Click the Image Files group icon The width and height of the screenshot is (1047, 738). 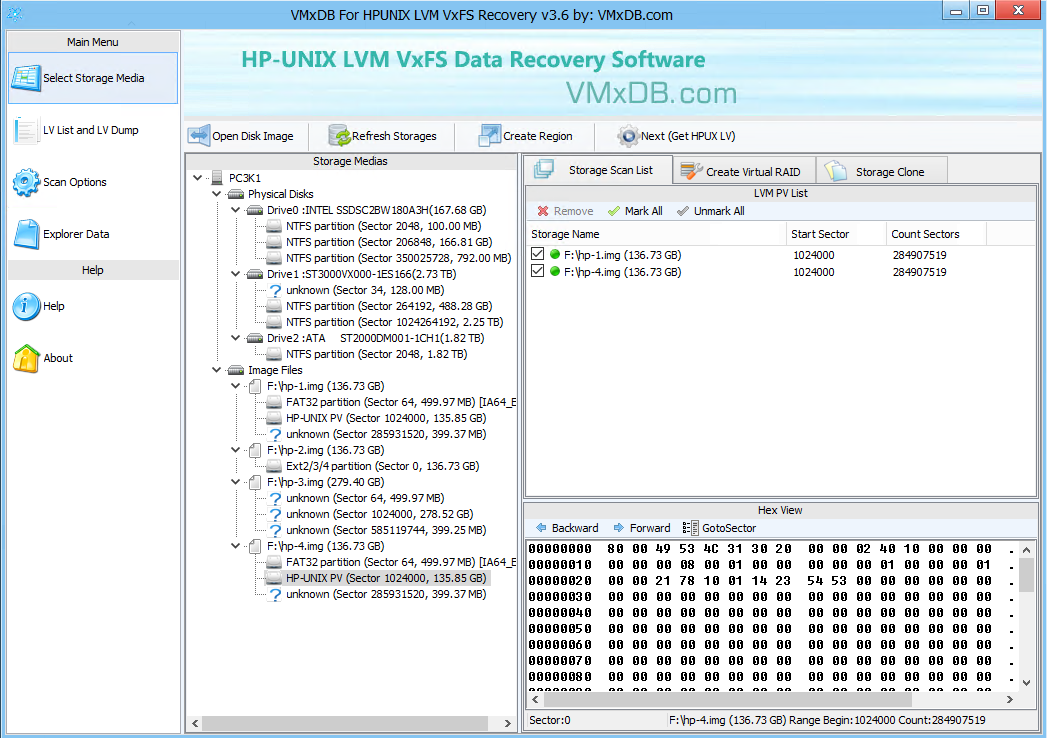click(236, 370)
